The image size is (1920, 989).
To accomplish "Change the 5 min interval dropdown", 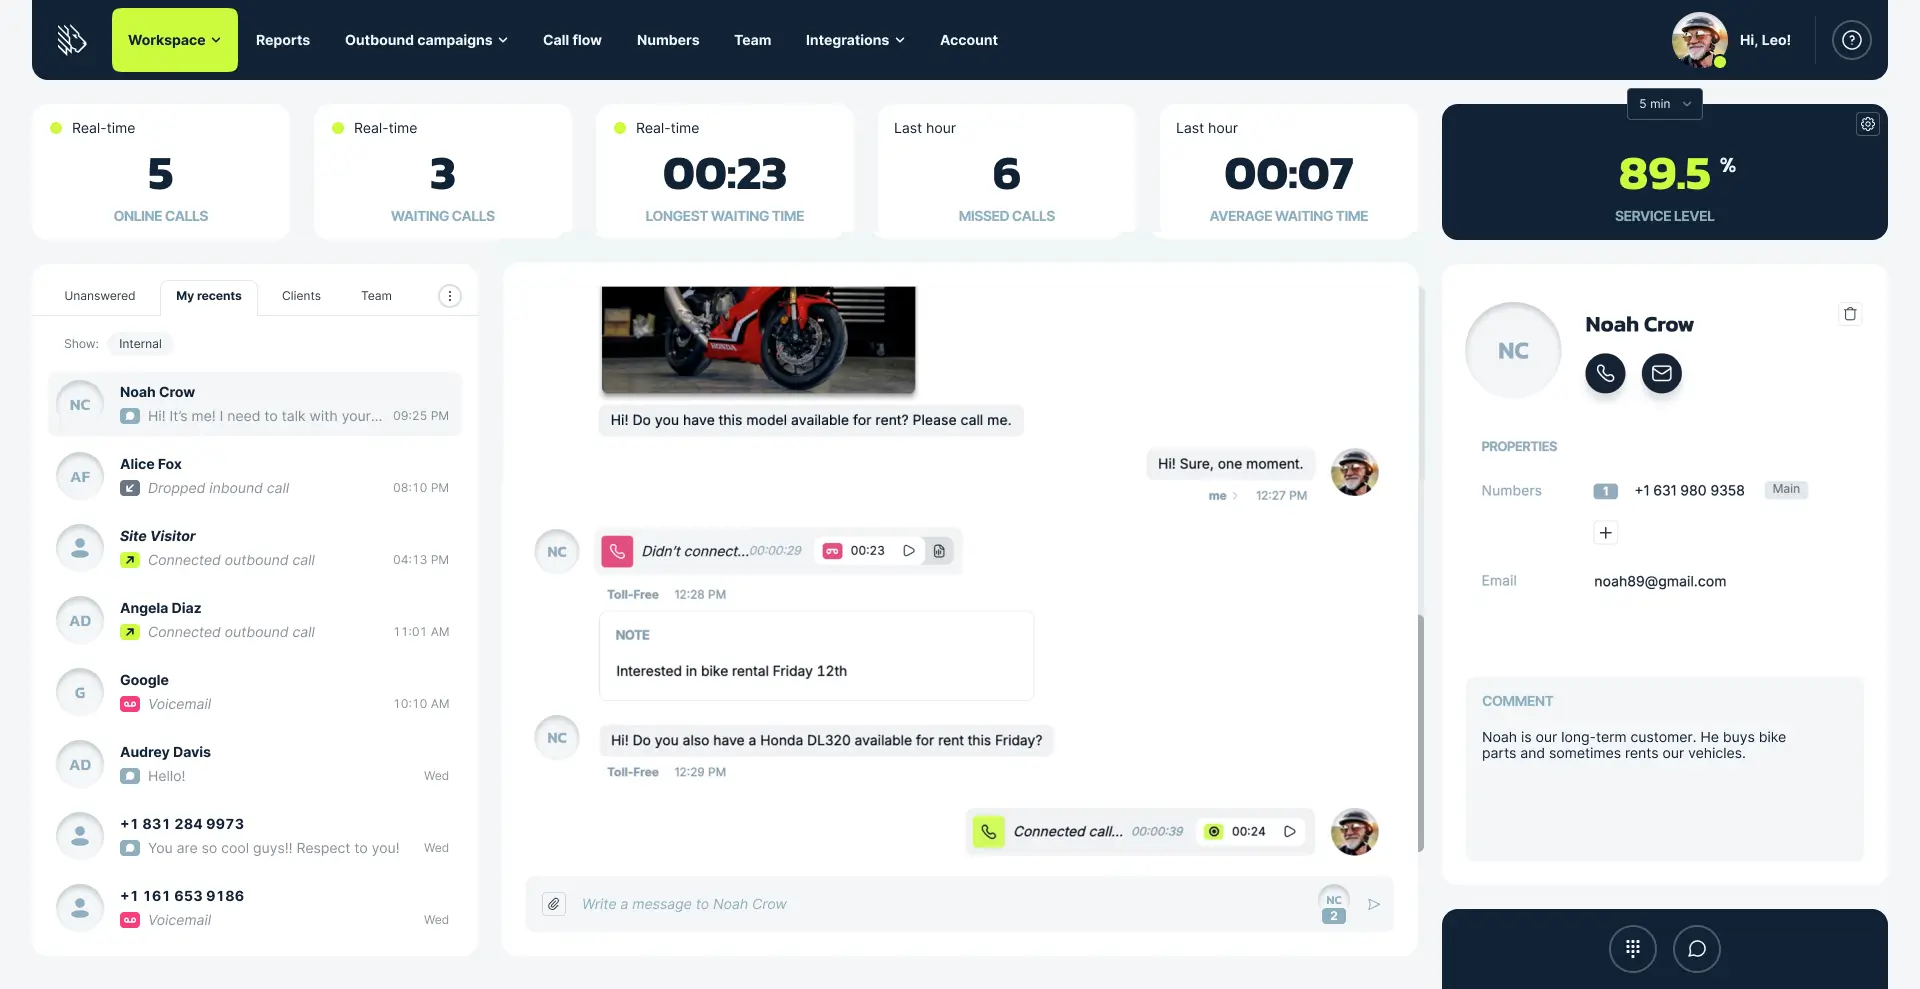I will pos(1664,104).
